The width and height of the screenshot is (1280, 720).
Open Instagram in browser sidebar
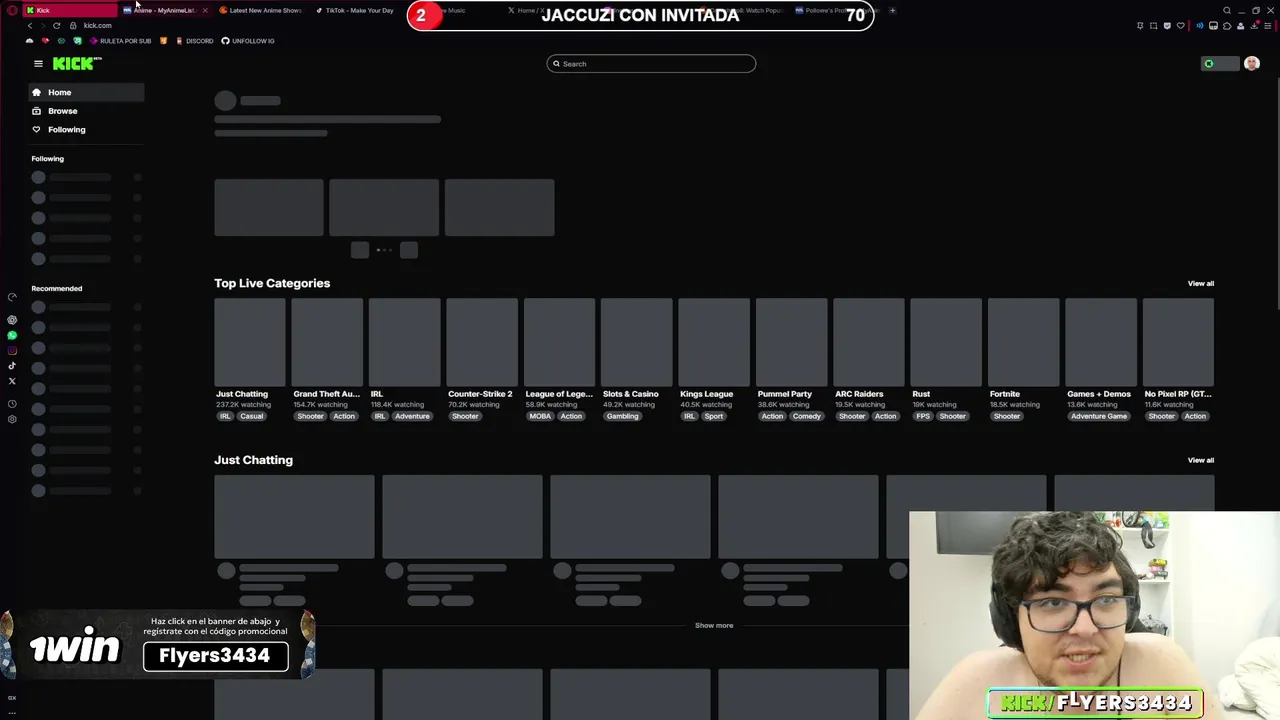(x=12, y=350)
